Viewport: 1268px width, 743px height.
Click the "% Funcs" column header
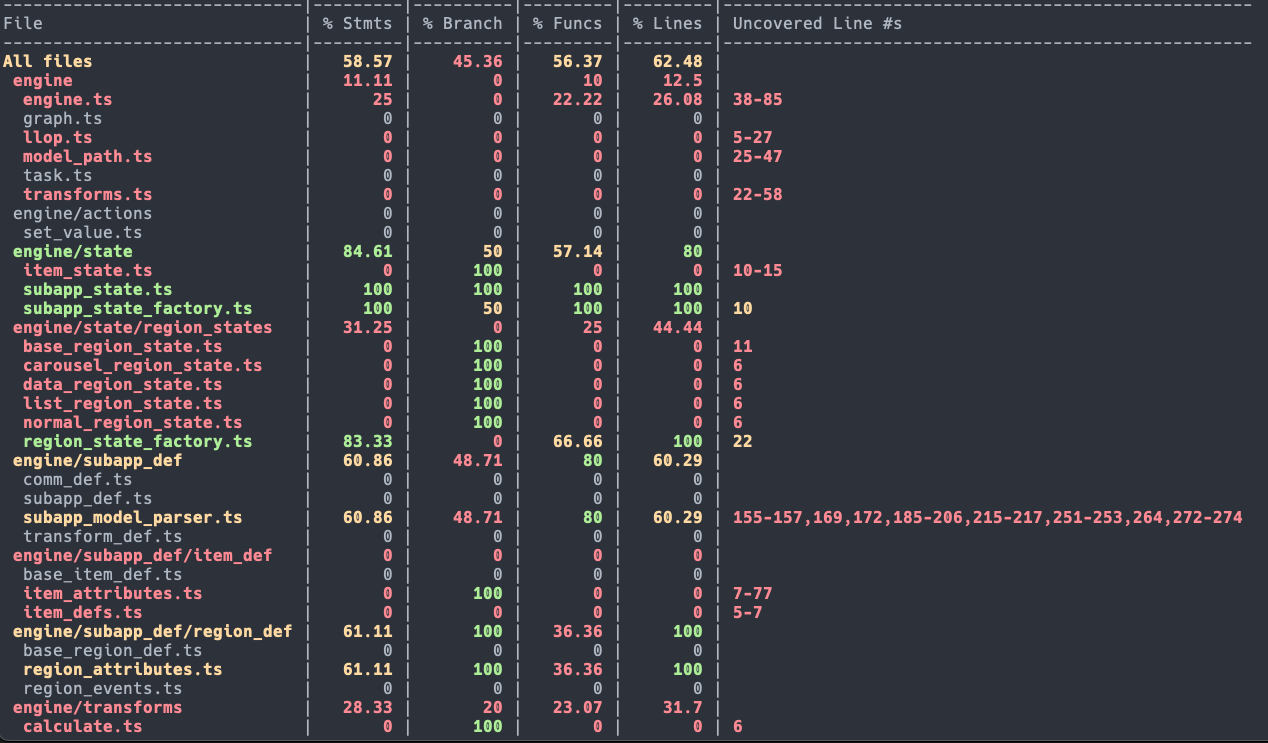(x=567, y=23)
